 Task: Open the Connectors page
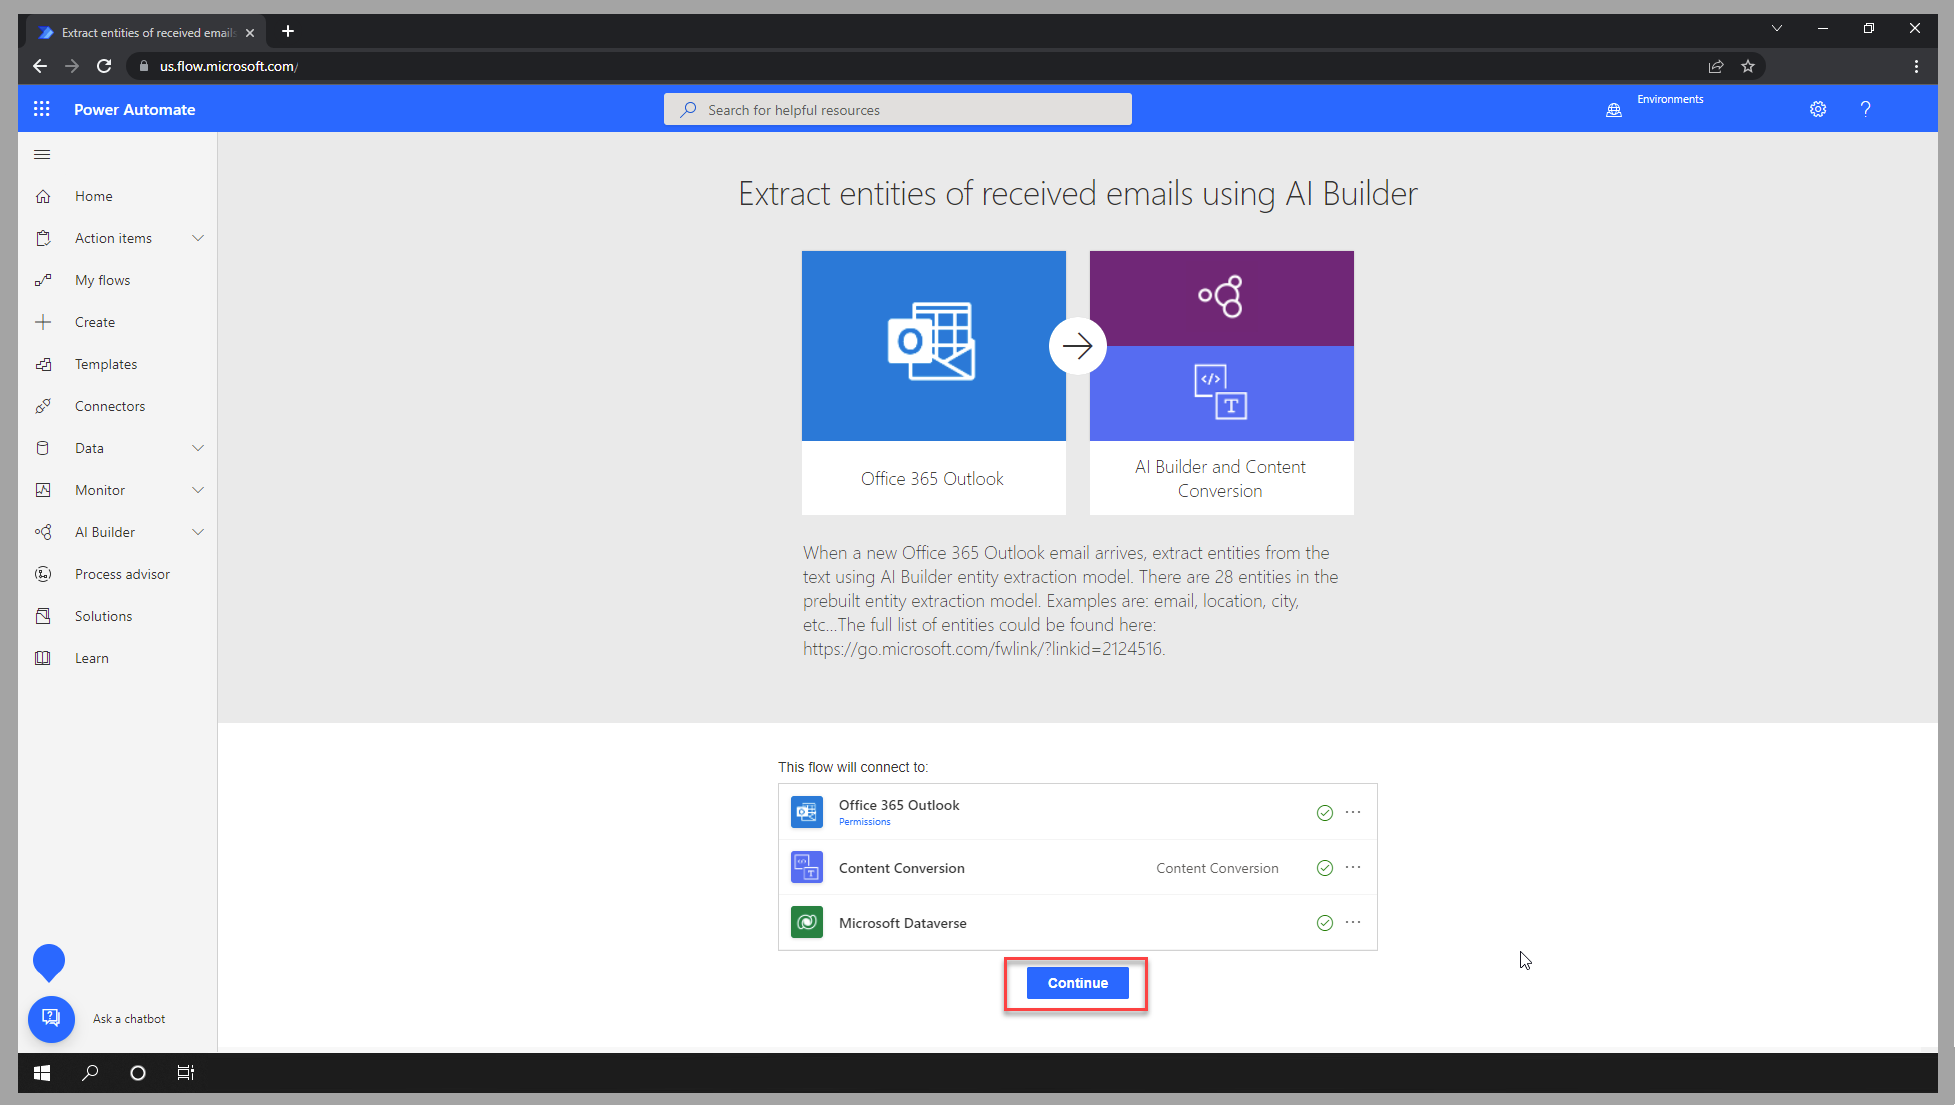[x=110, y=405]
